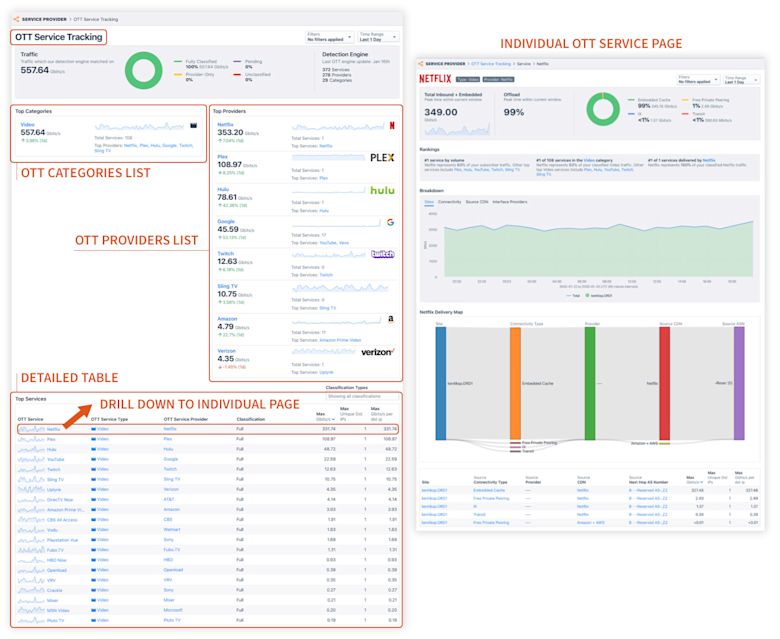Sort by the Max Gbits/s column header arrow

tap(334, 419)
